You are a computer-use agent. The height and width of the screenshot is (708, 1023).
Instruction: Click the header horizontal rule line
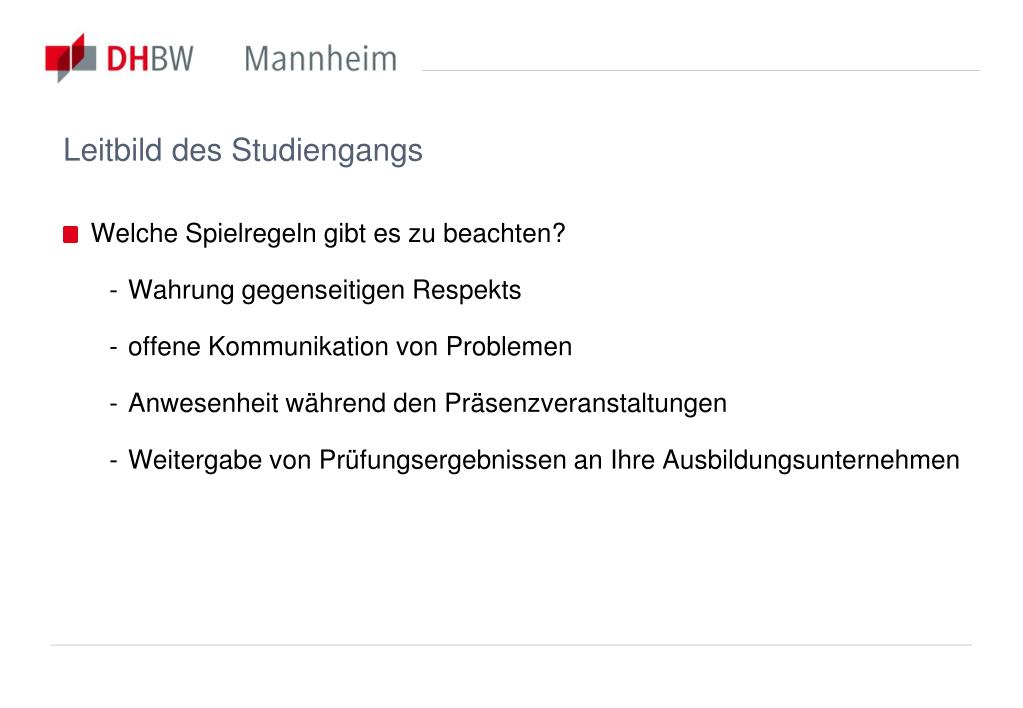(701, 70)
